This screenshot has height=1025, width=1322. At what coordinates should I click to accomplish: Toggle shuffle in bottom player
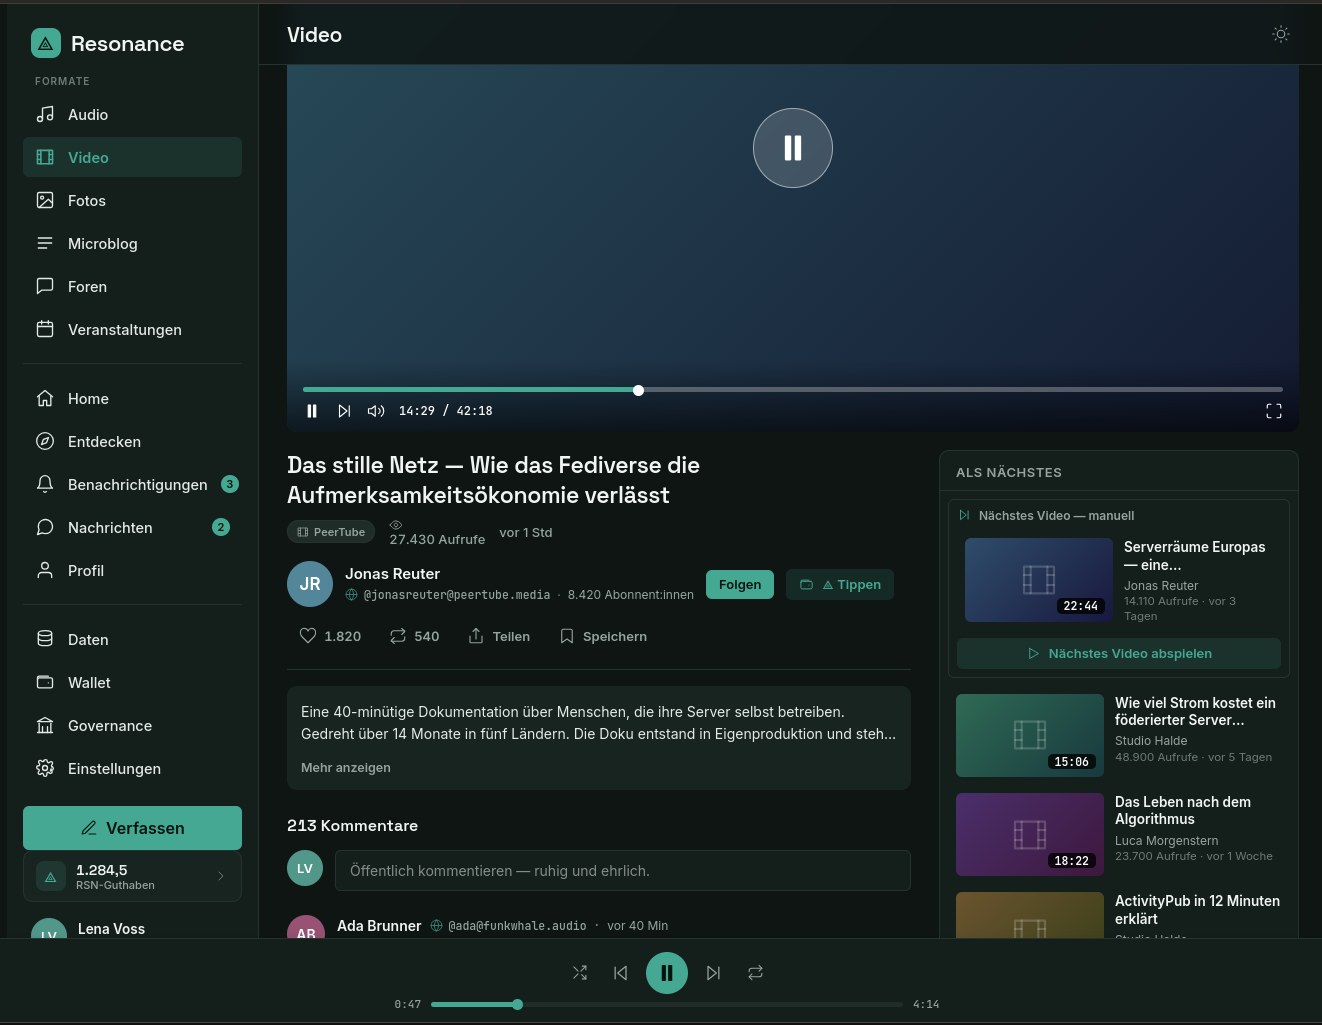(580, 972)
